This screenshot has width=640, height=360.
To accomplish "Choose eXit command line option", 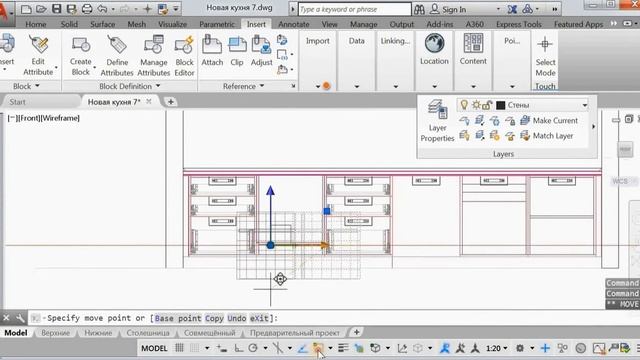I will 259,318.
